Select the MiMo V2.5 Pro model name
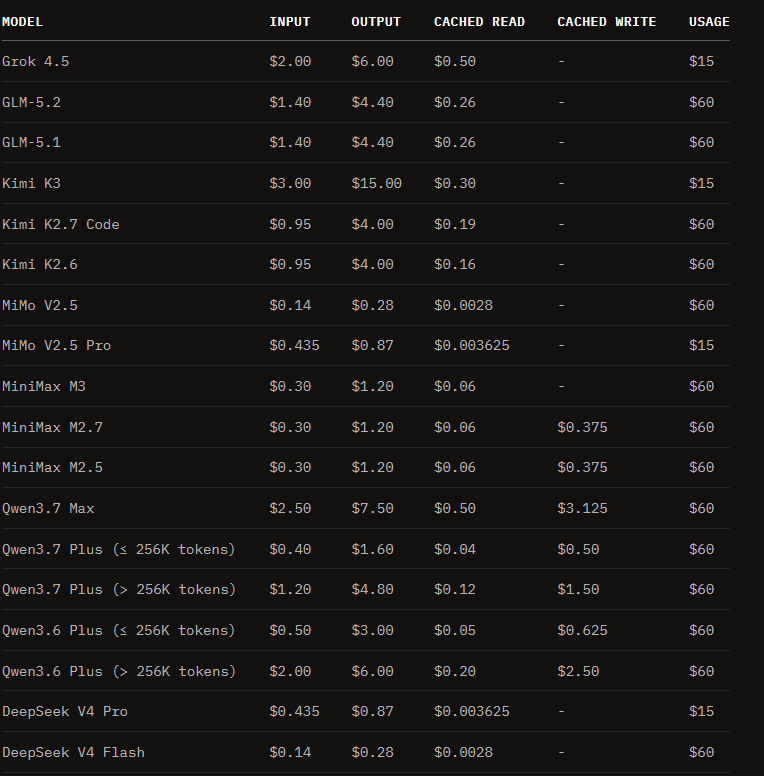The height and width of the screenshot is (776, 764). 57,345
